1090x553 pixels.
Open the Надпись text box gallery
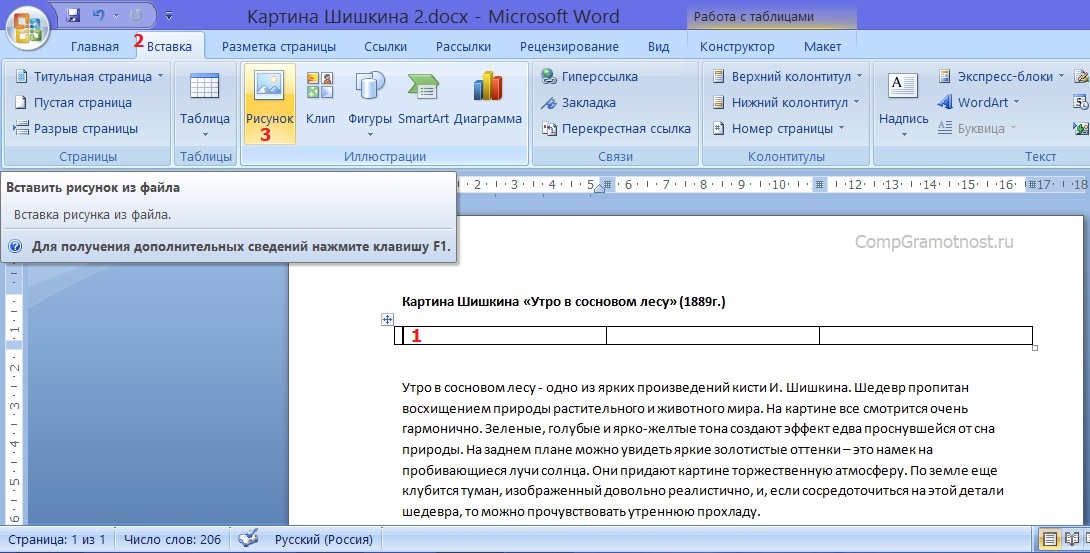903,104
